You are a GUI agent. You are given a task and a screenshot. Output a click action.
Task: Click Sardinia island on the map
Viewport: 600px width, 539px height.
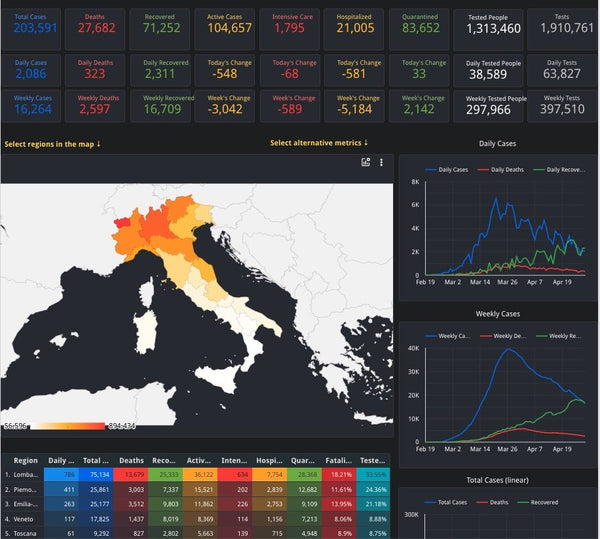tap(146, 332)
